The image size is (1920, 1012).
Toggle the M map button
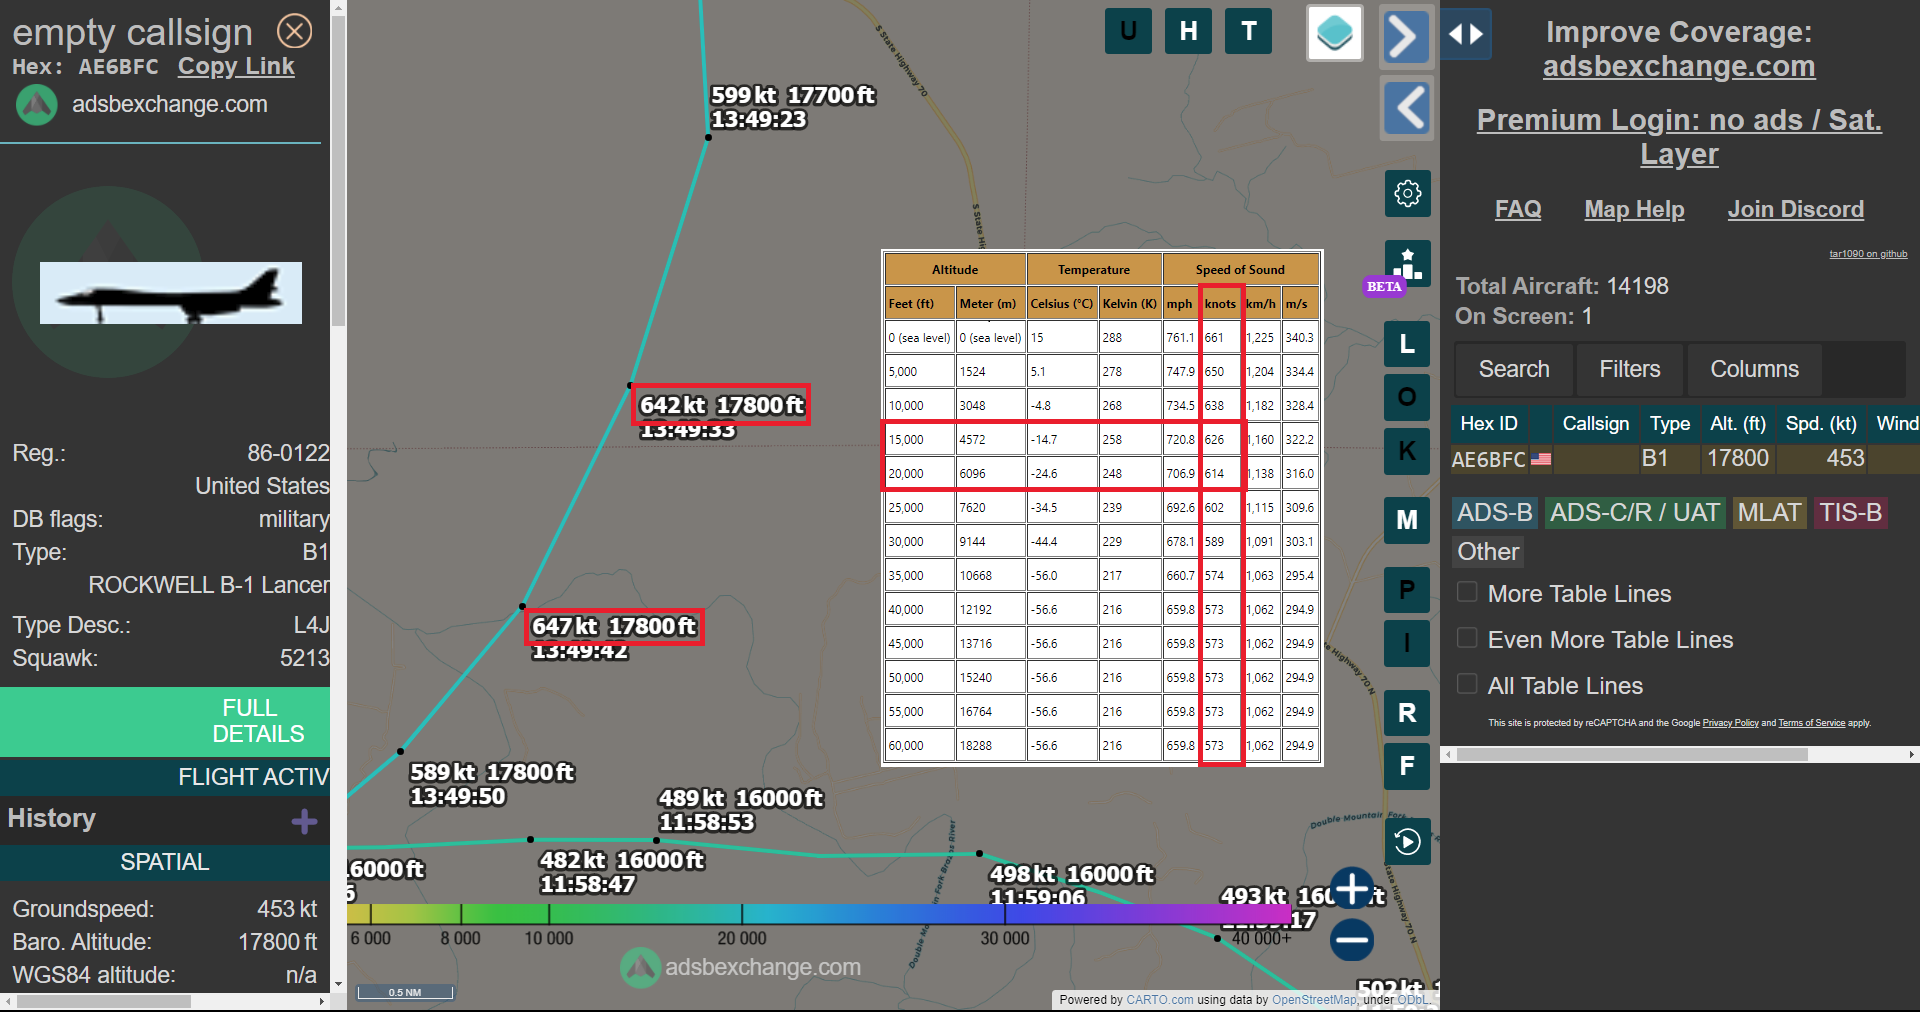[x=1407, y=520]
